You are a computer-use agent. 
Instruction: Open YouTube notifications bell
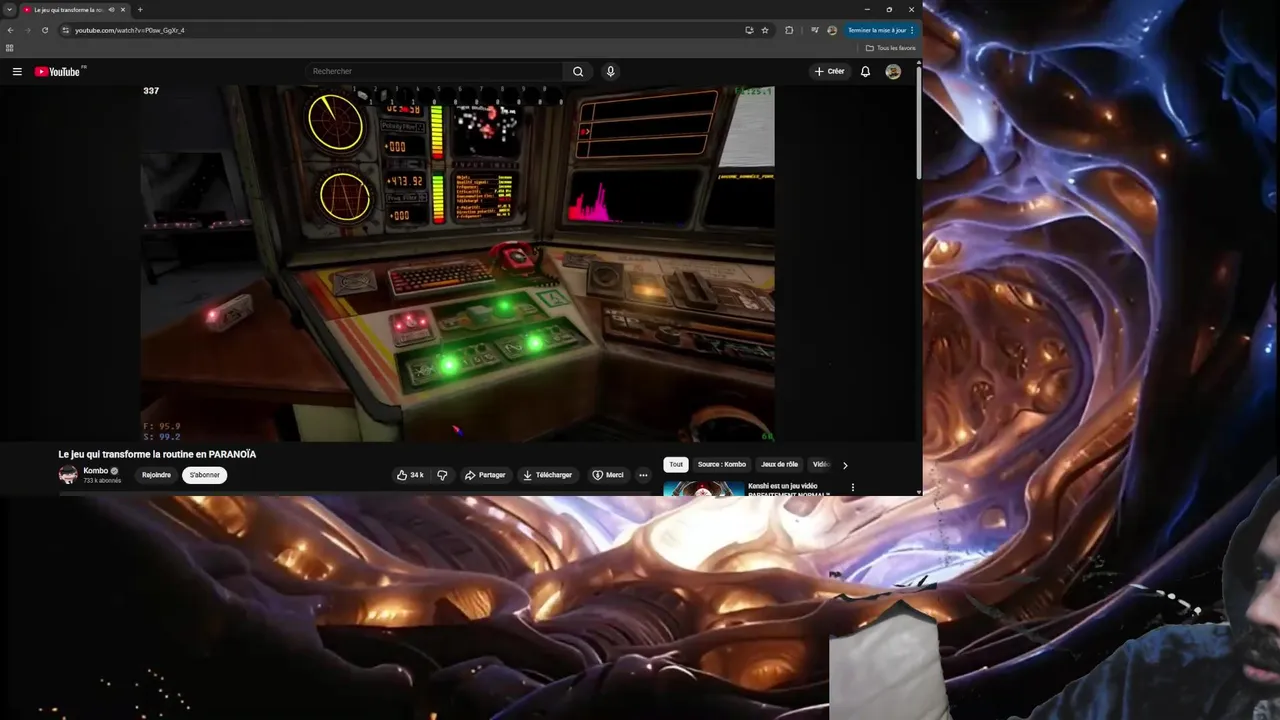click(x=865, y=72)
